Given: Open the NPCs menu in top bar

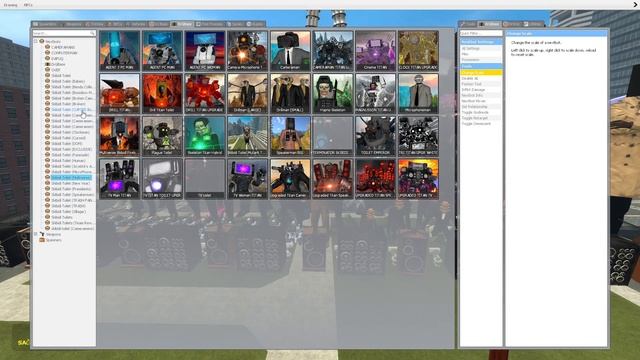Looking at the screenshot, I should 28,5.
